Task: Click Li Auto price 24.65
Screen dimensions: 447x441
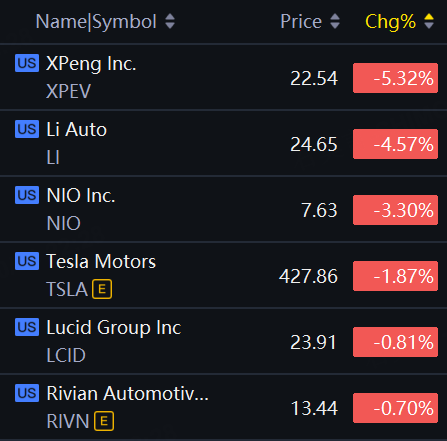Action: coord(314,144)
